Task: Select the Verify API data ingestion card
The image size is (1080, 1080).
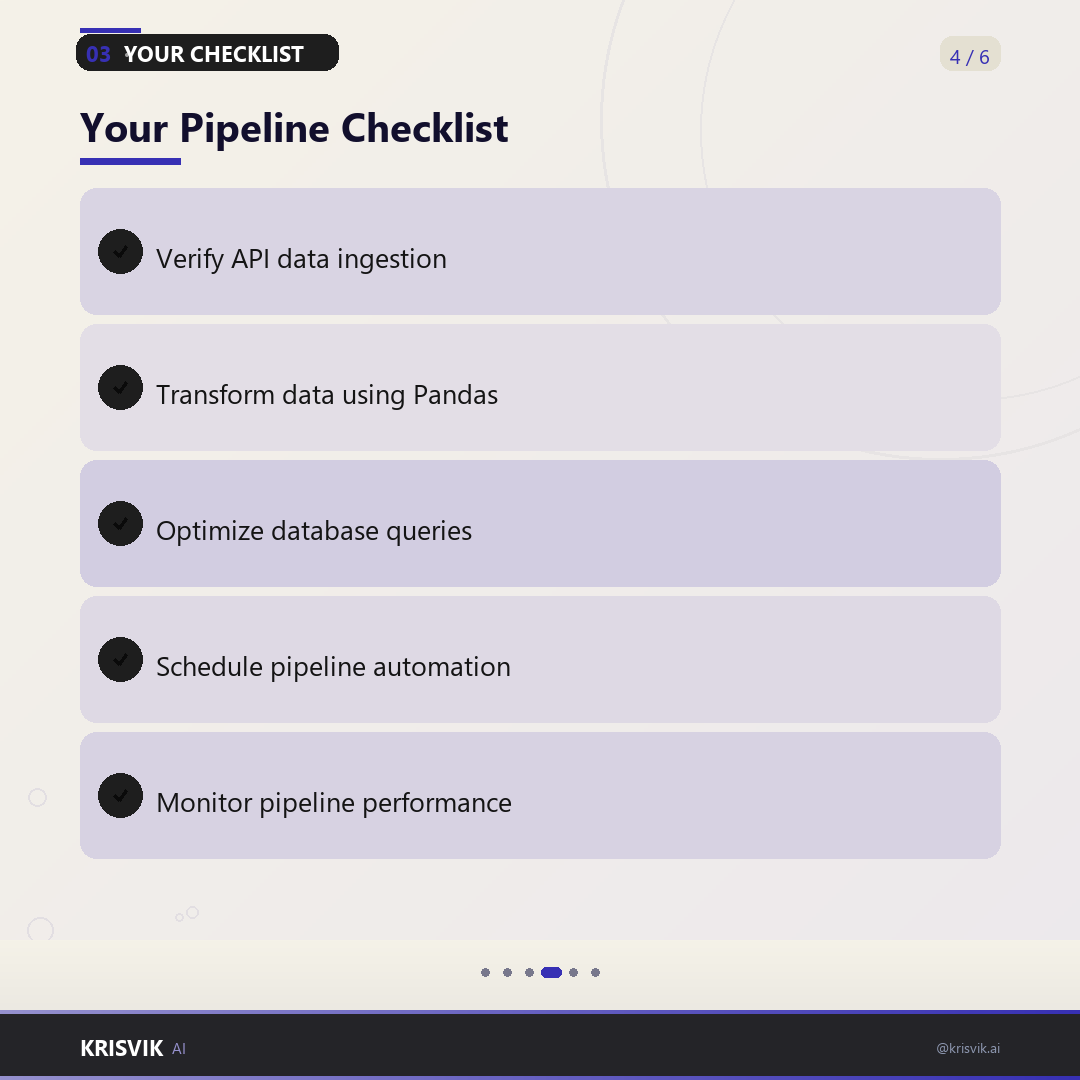Action: pos(540,251)
